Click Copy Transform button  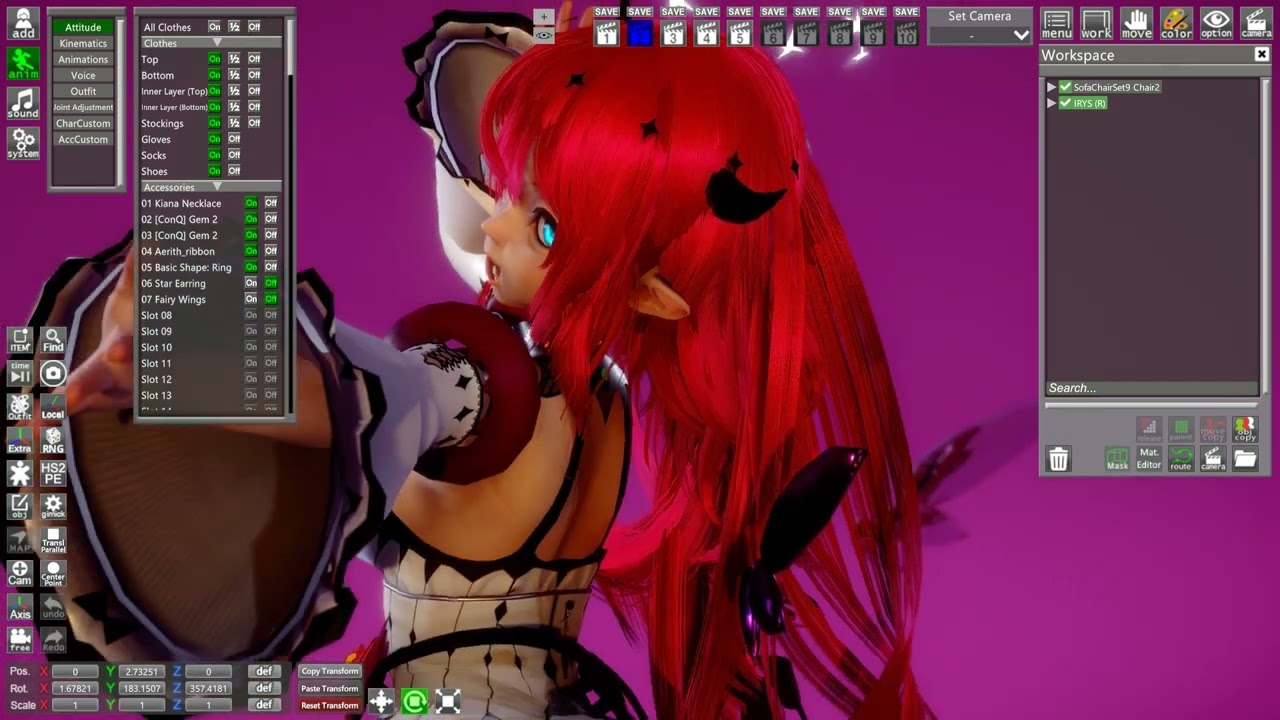click(330, 671)
